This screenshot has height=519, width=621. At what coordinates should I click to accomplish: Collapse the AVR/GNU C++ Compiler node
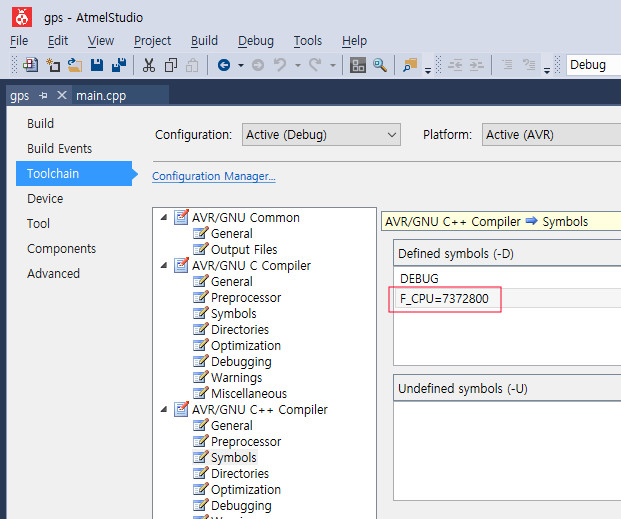164,410
